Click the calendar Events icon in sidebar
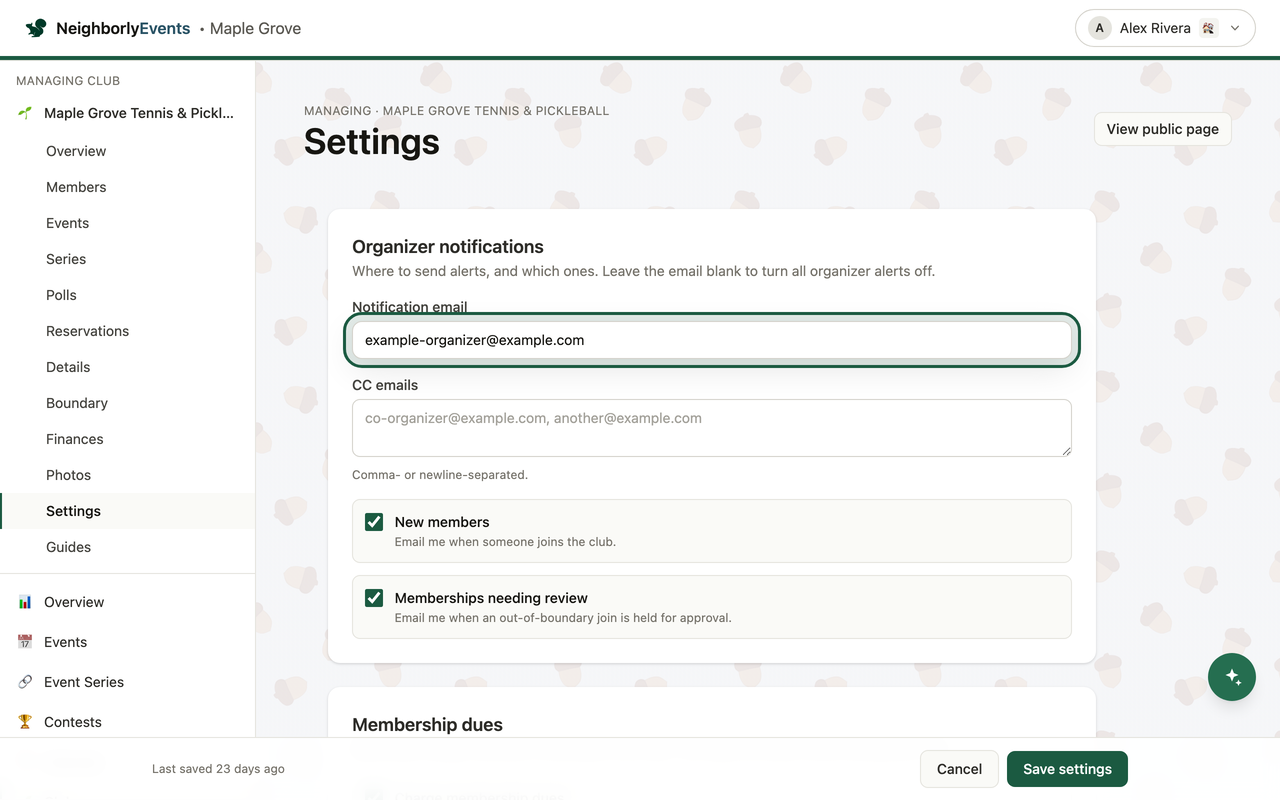This screenshot has height=800, width=1280. click(x=25, y=642)
